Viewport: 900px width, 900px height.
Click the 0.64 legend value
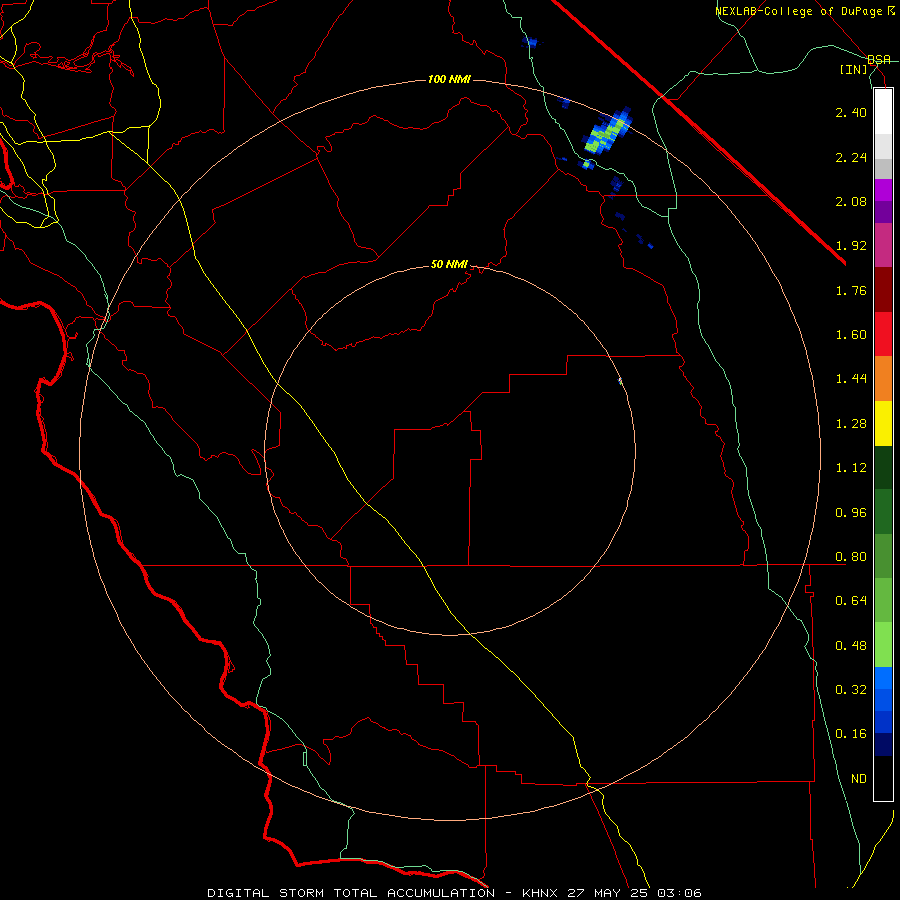851,601
